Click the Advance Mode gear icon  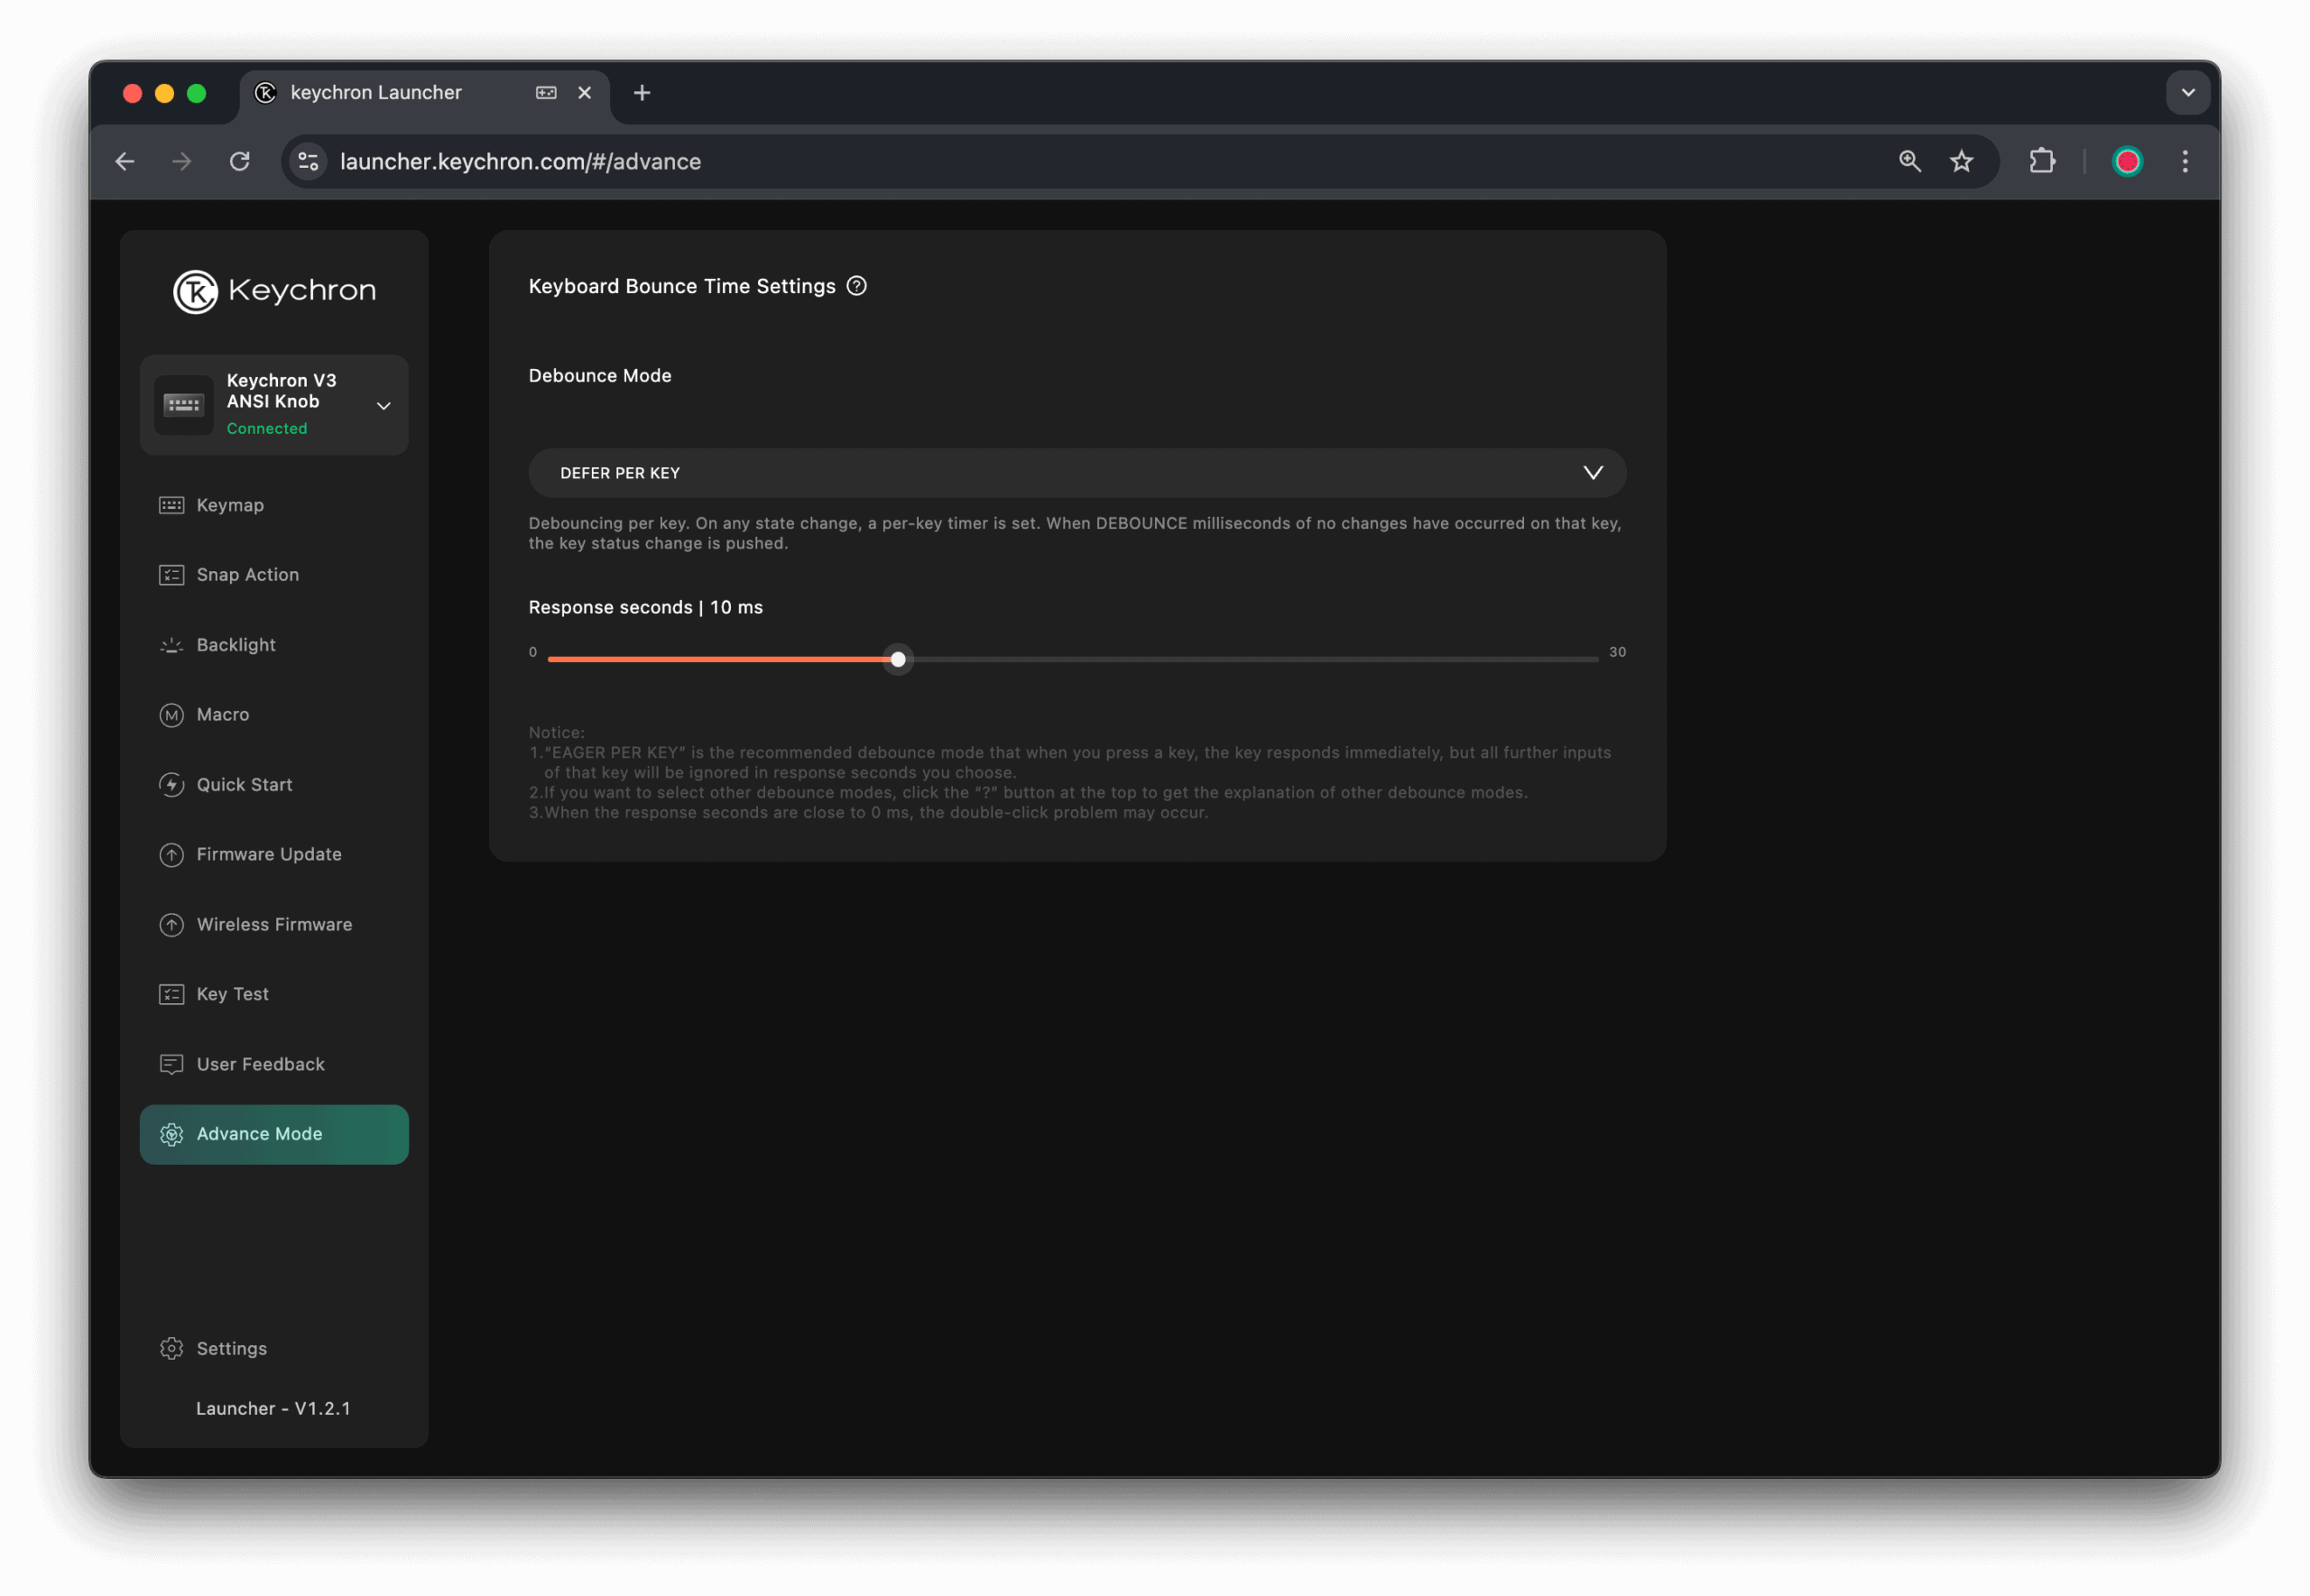172,1134
